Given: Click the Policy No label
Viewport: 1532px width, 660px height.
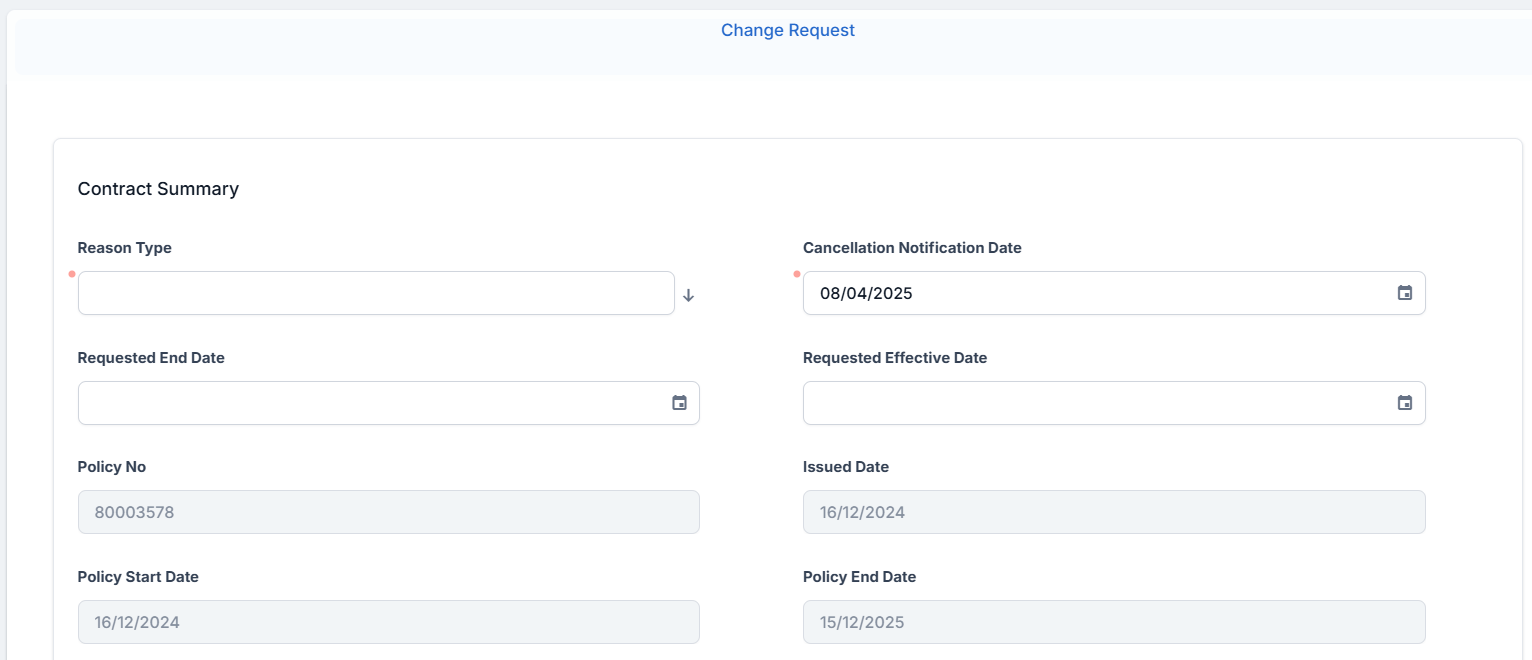Looking at the screenshot, I should click(x=111, y=467).
